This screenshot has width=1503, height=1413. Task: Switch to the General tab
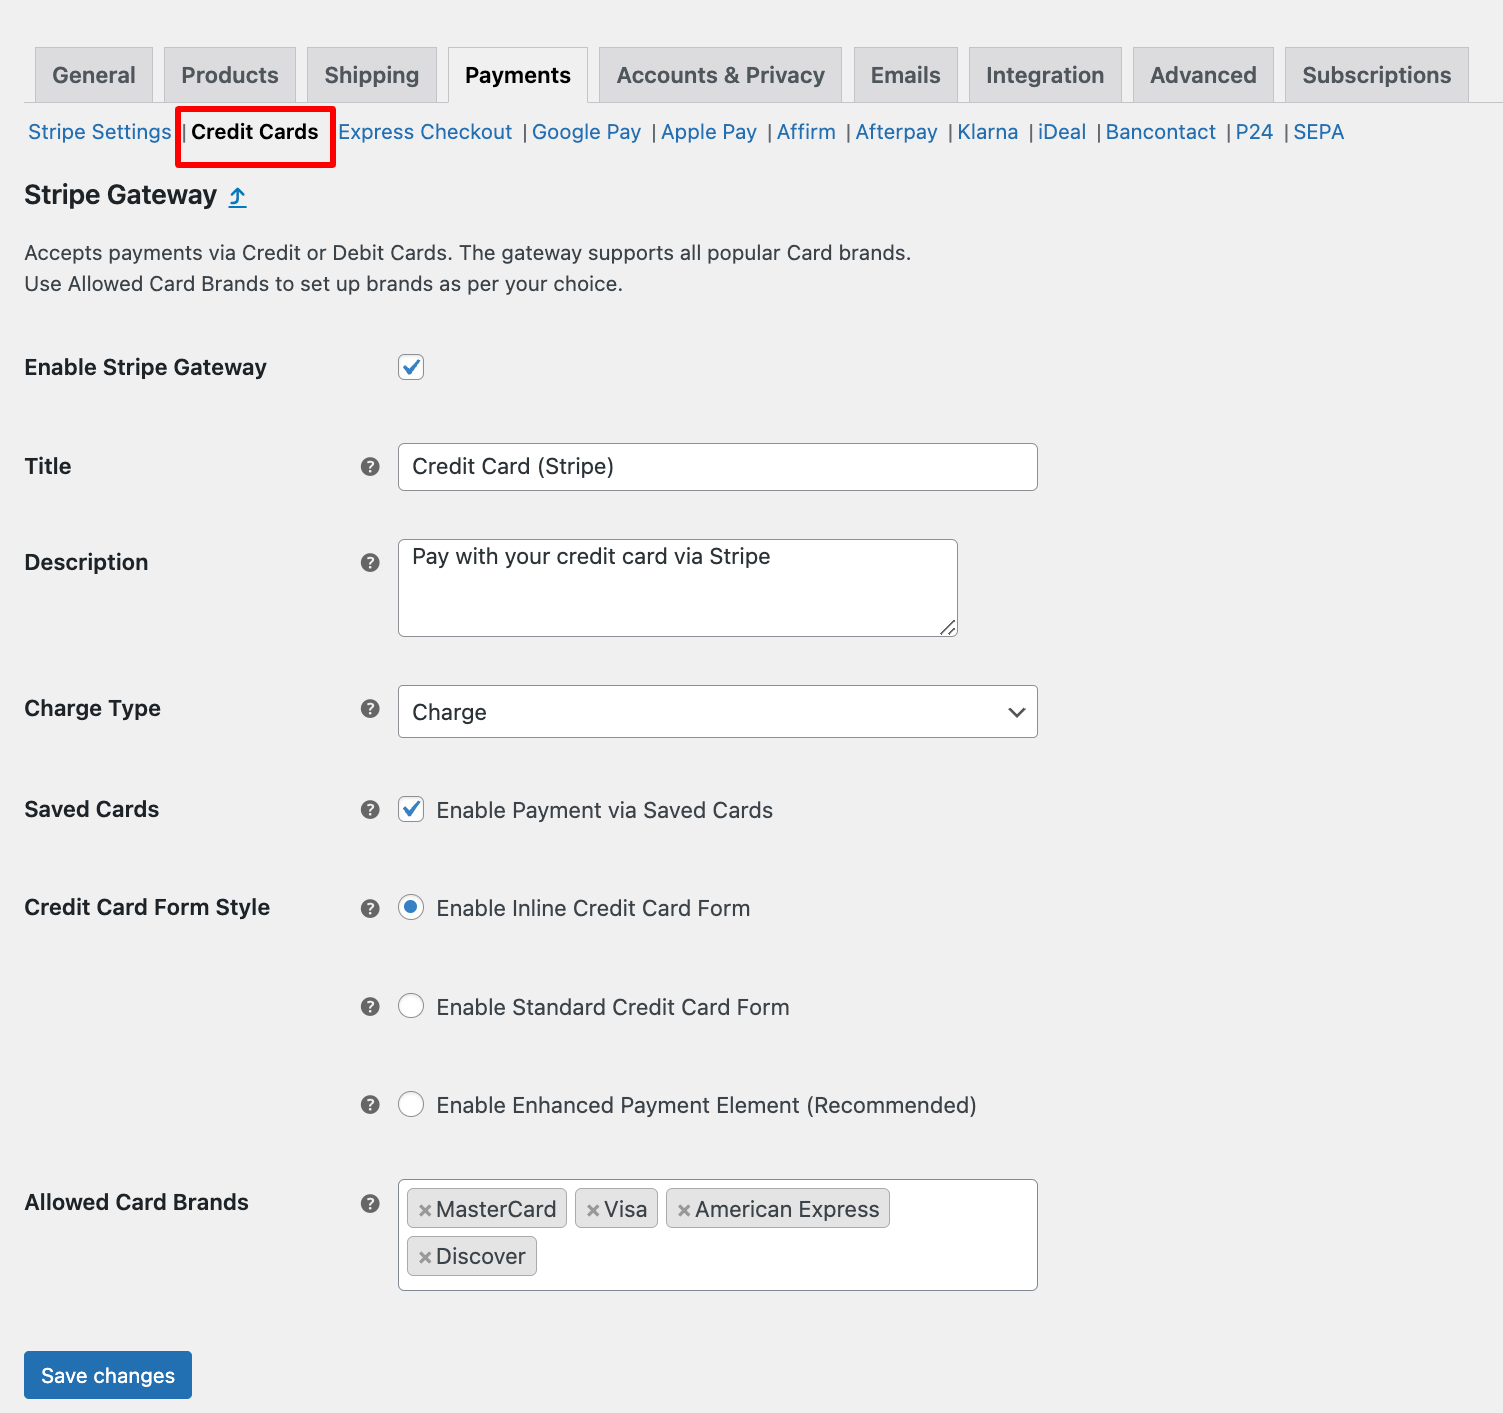(x=94, y=75)
